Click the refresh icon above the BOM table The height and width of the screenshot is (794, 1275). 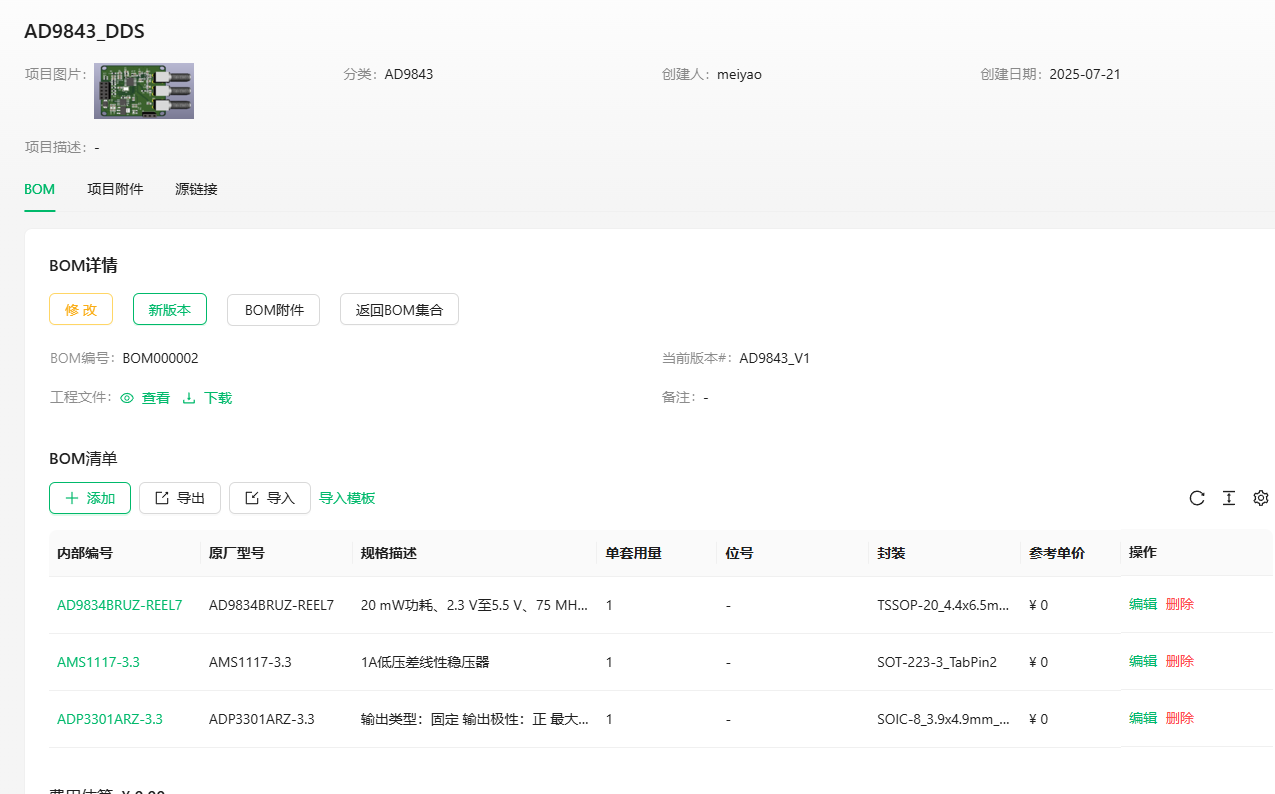pos(1197,498)
